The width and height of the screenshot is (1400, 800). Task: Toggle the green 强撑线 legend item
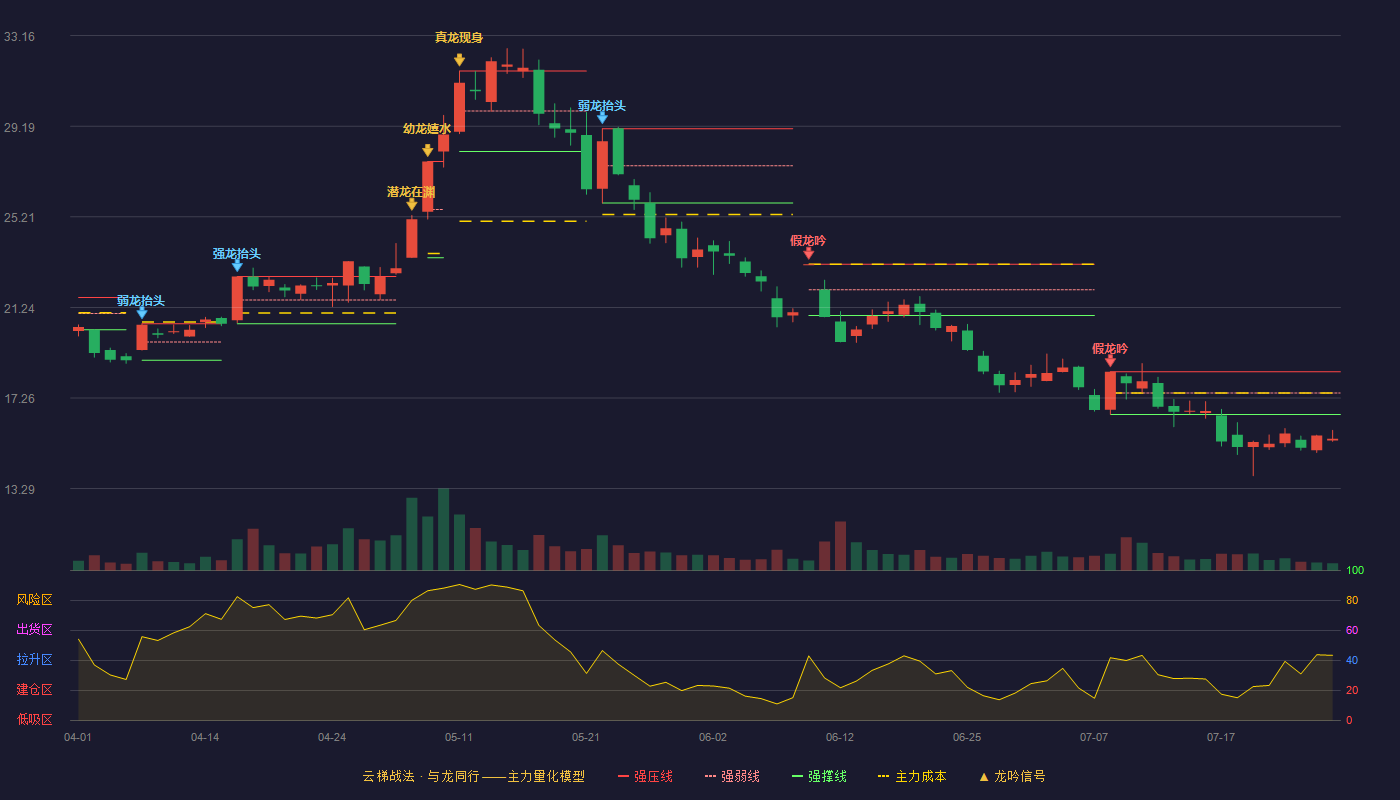tap(819, 776)
